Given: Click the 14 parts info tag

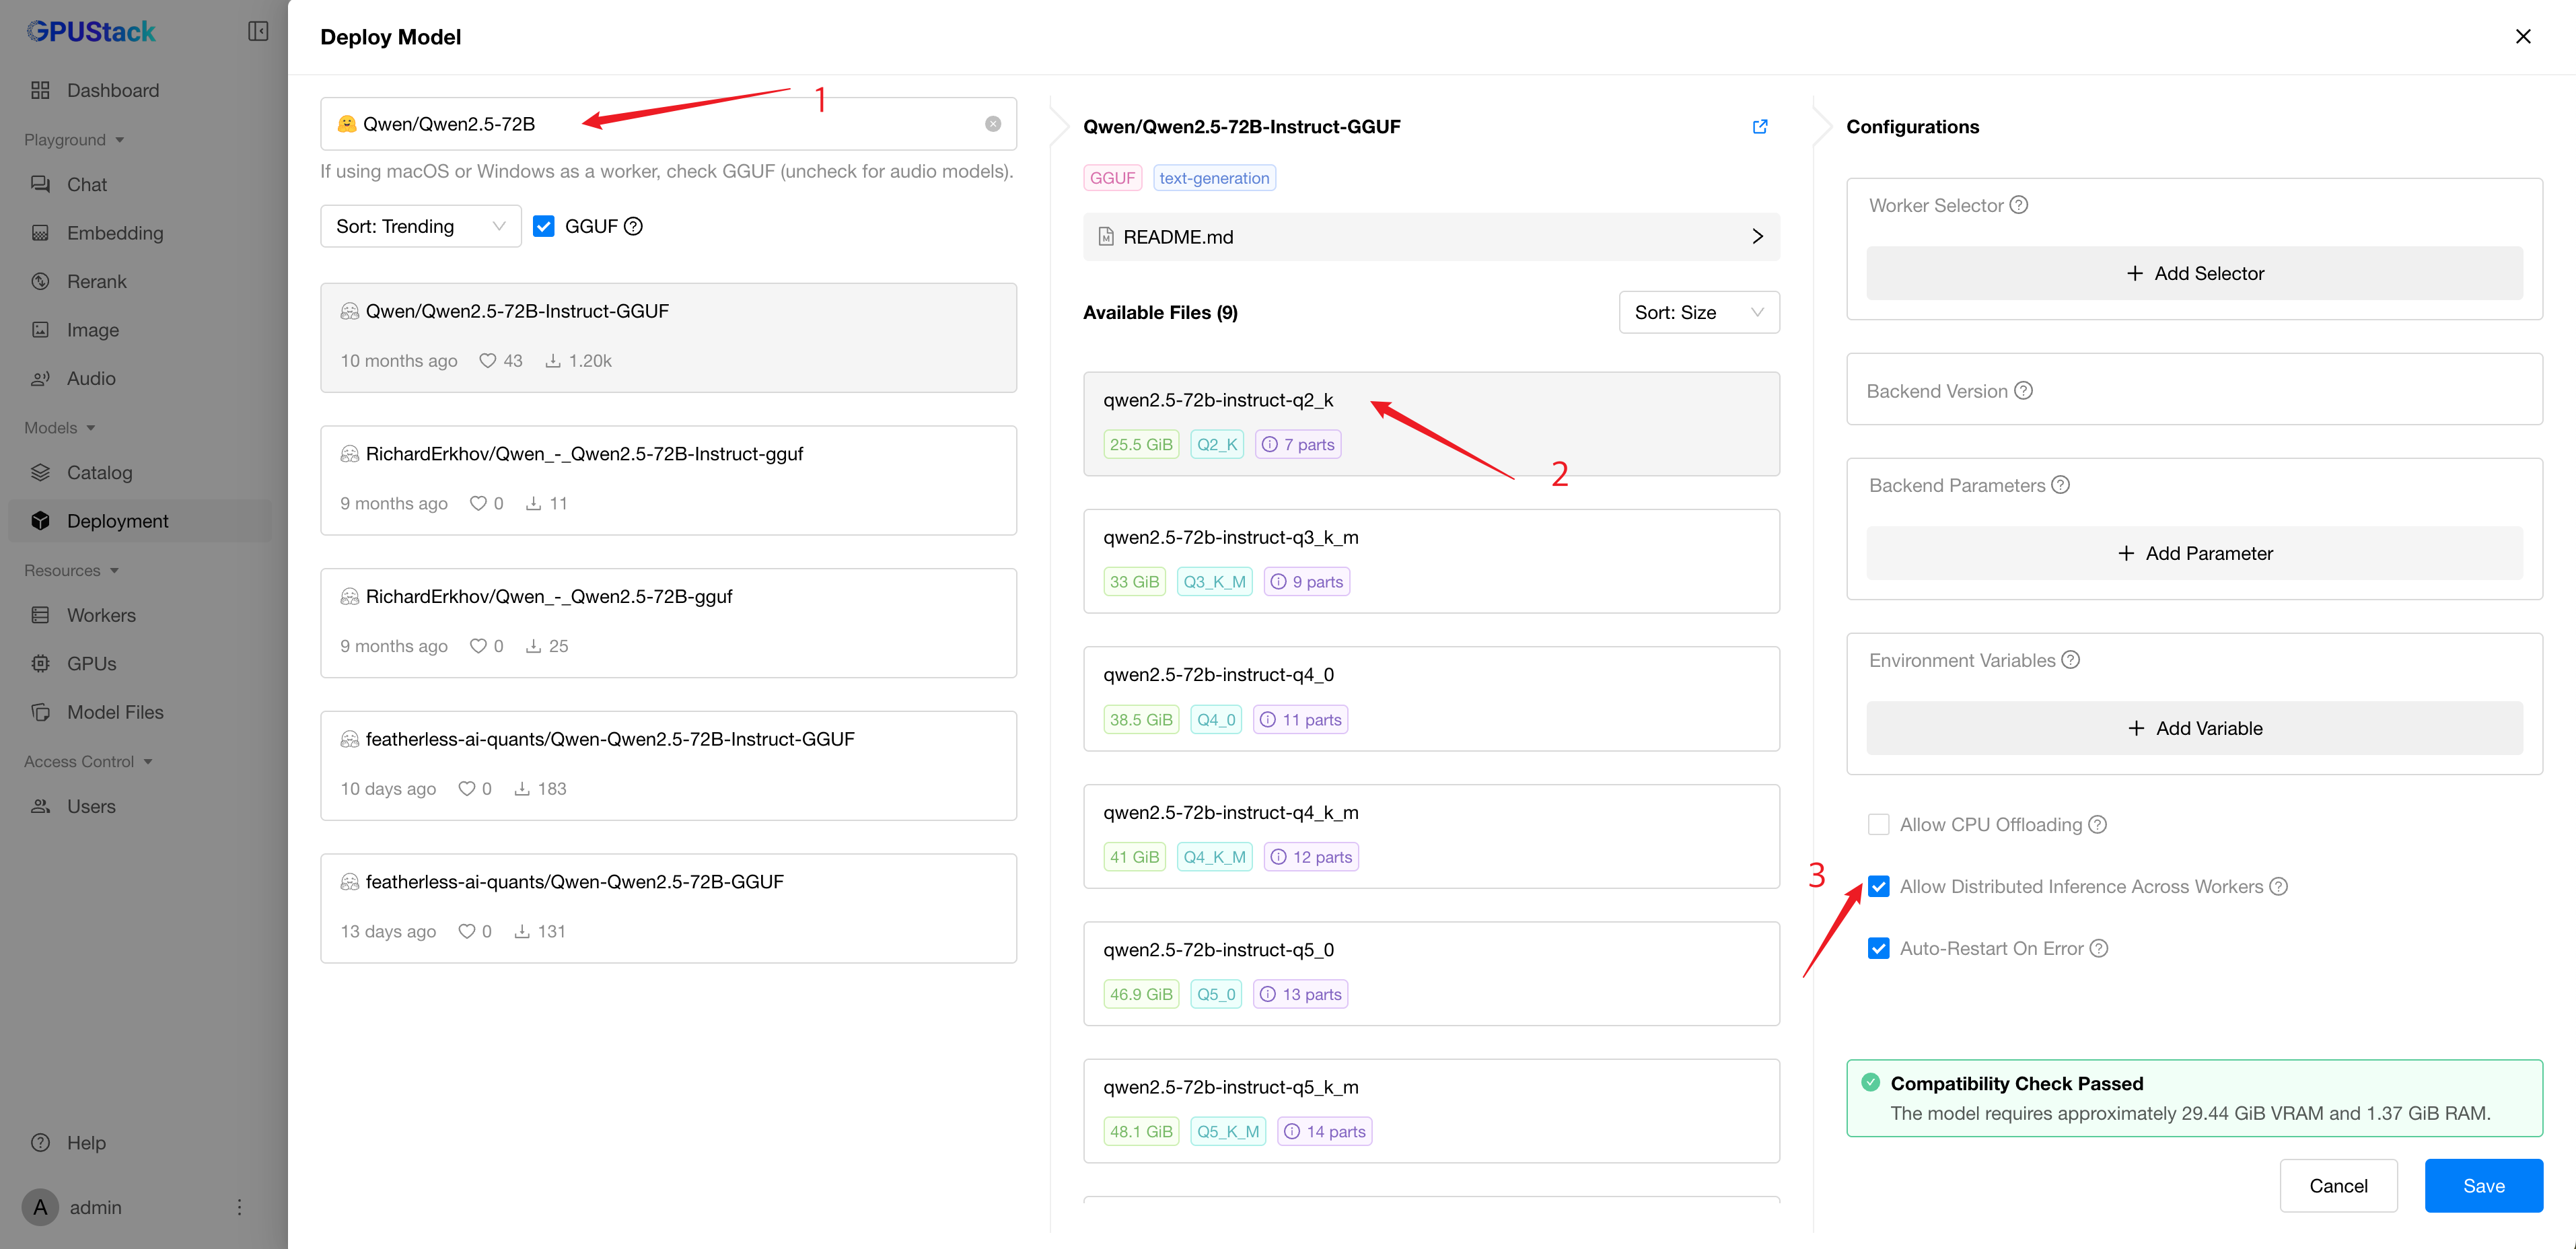Looking at the screenshot, I should point(1324,1131).
